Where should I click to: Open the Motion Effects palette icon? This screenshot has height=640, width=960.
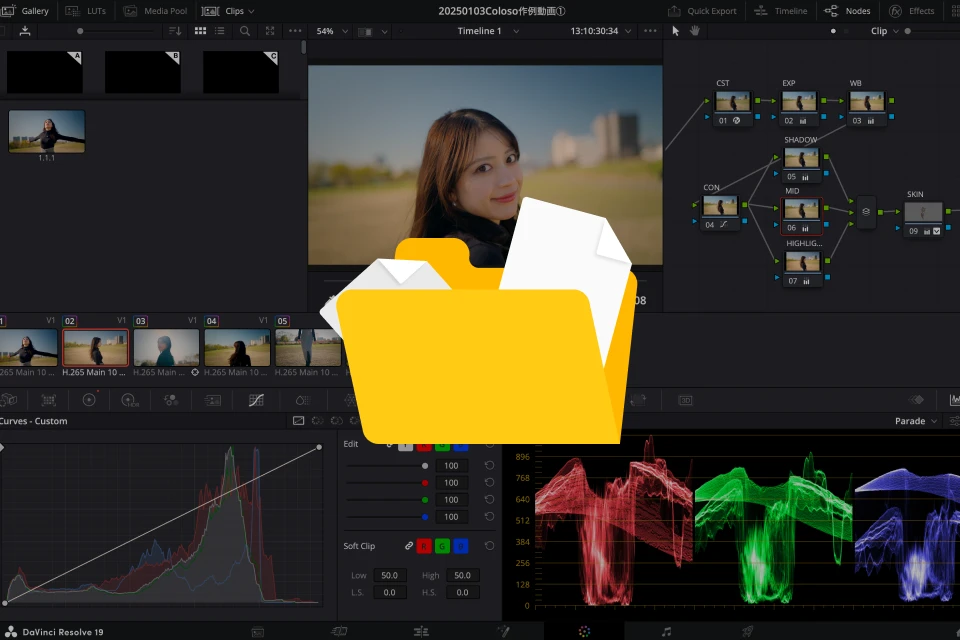pos(212,400)
